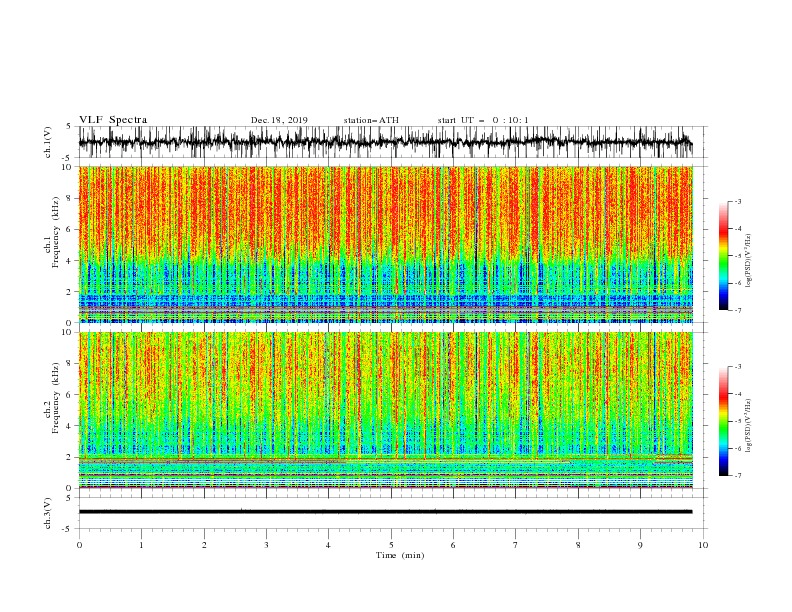Click the "ch.3(V)" axis label
The width and height of the screenshot is (792, 612).
tap(48, 513)
